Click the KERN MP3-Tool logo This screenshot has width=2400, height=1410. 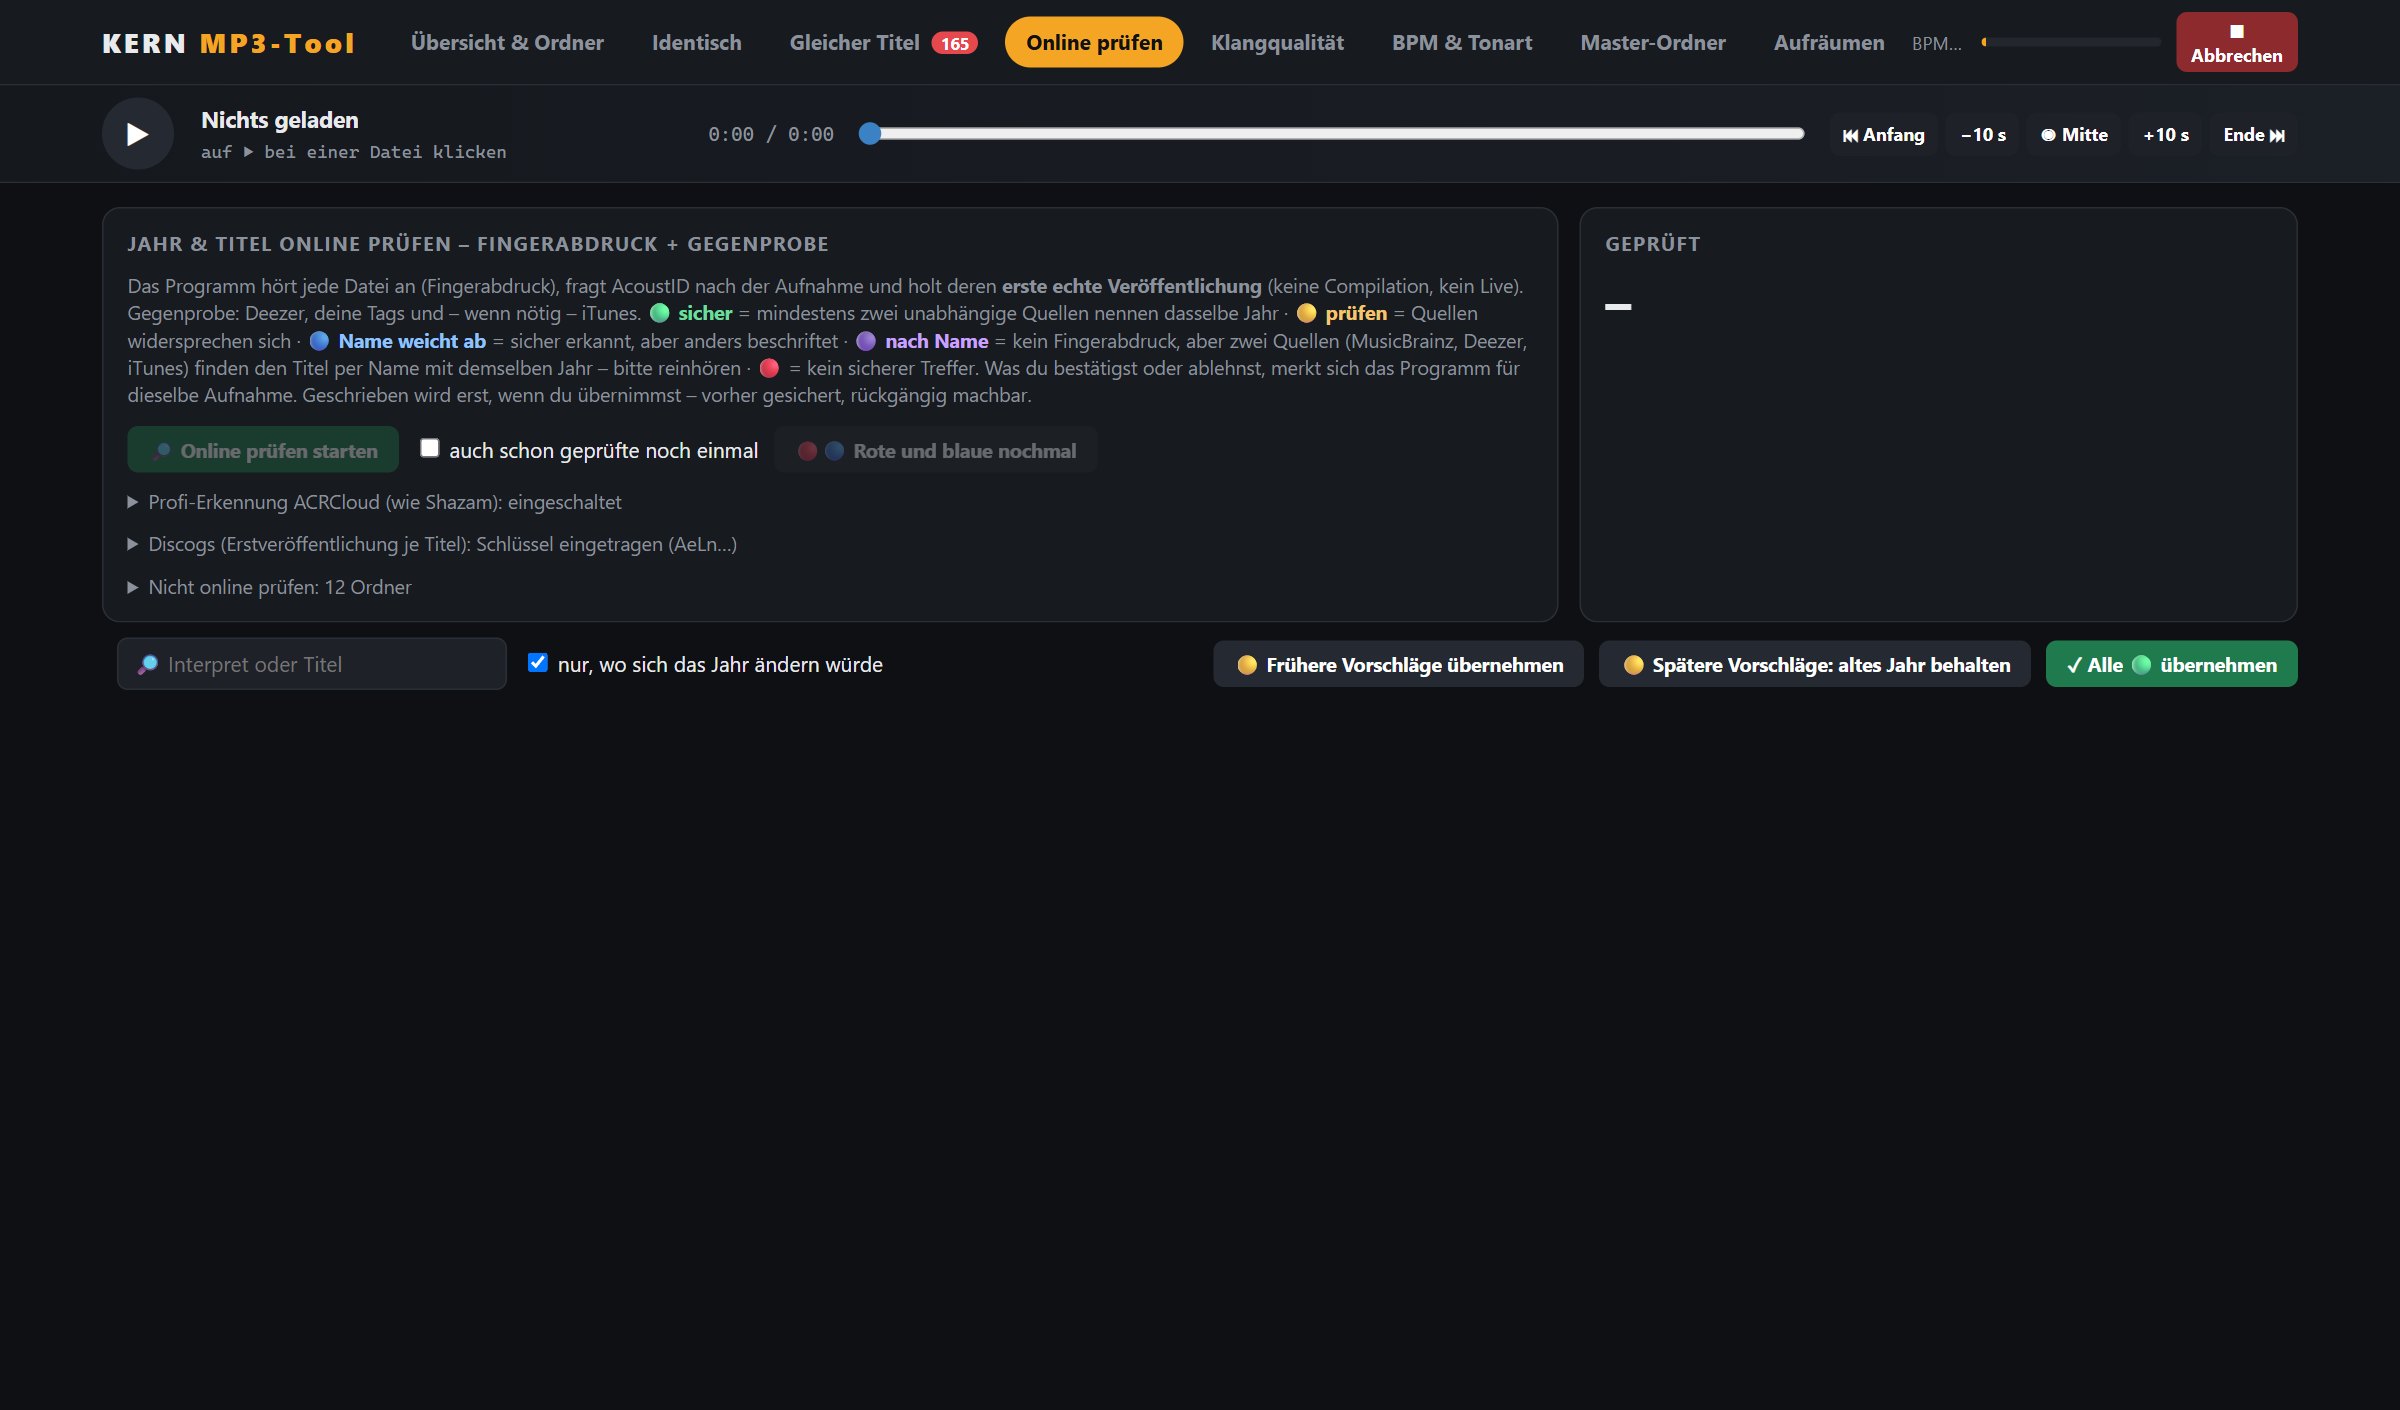[228, 43]
